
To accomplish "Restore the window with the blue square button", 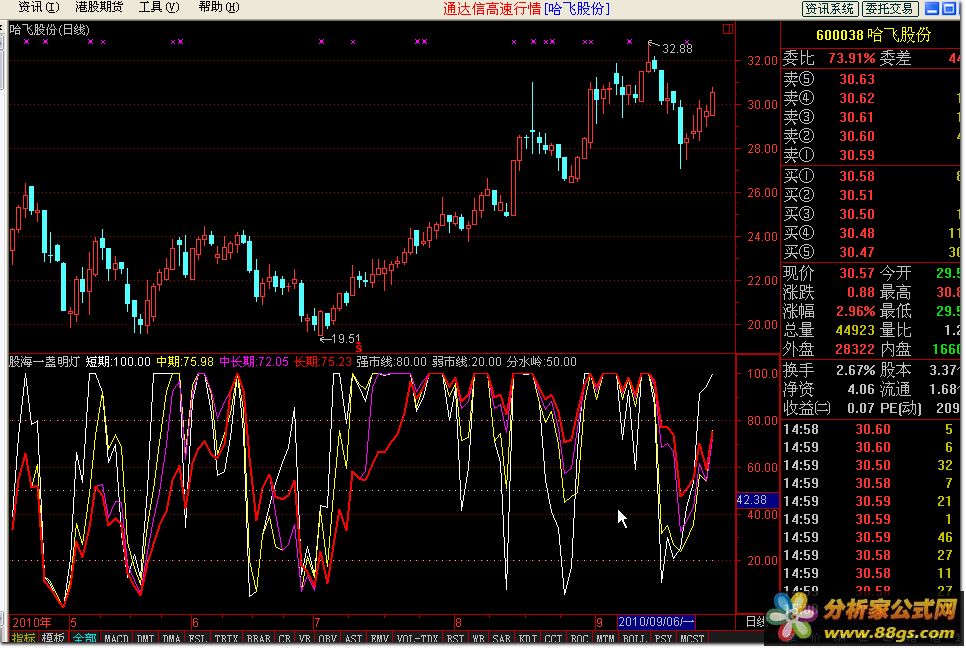I will point(949,9).
